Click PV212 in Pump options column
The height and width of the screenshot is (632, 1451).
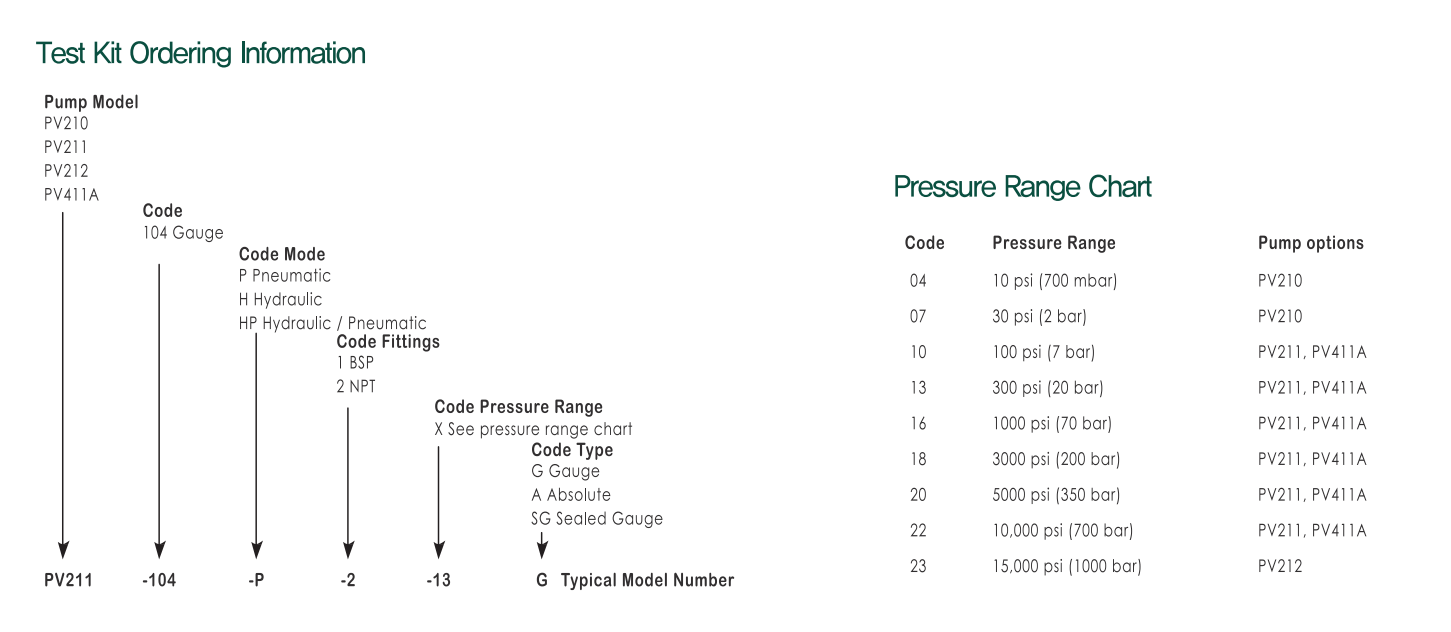pyautogui.click(x=1280, y=566)
